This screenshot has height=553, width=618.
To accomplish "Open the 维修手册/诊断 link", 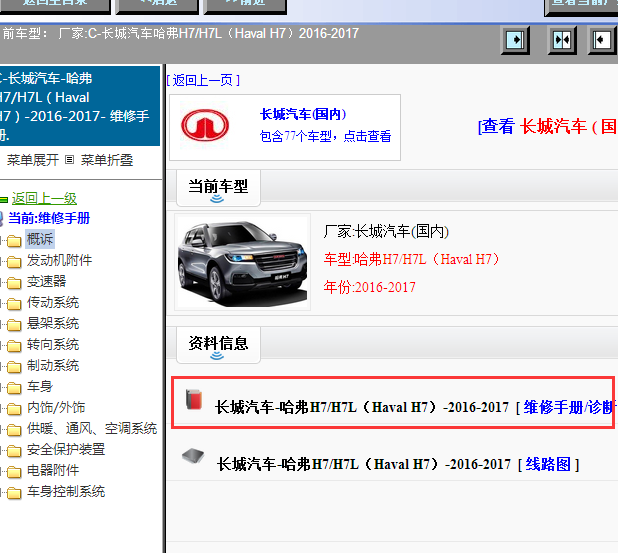I will tap(570, 407).
